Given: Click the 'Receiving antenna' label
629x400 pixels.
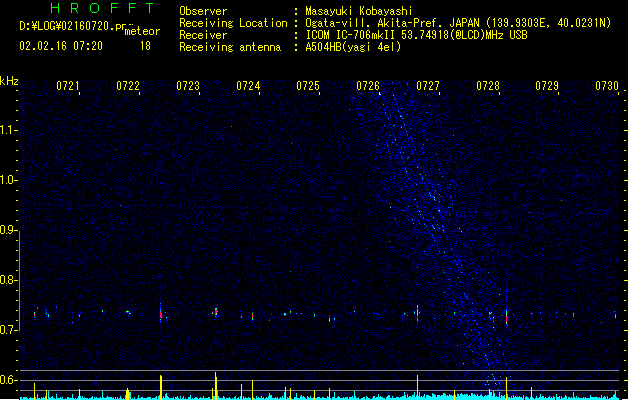Looking at the screenshot, I should [x=230, y=47].
